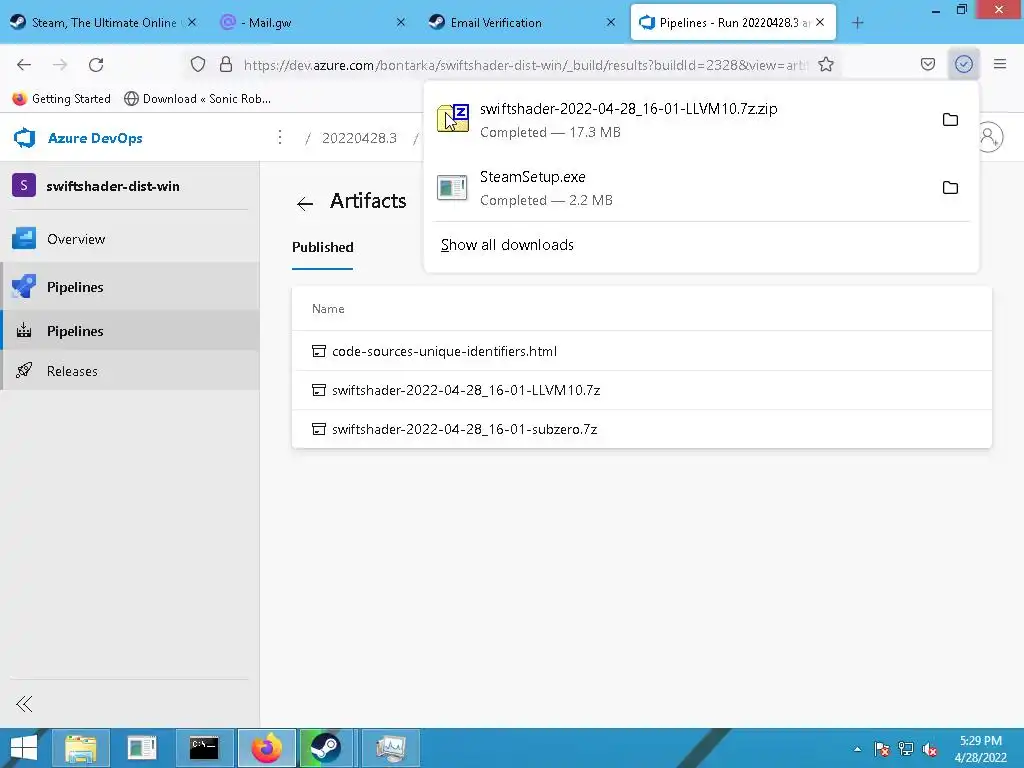Viewport: 1024px width, 768px height.
Task: Click the Action Center flag tray icon
Action: click(882, 749)
